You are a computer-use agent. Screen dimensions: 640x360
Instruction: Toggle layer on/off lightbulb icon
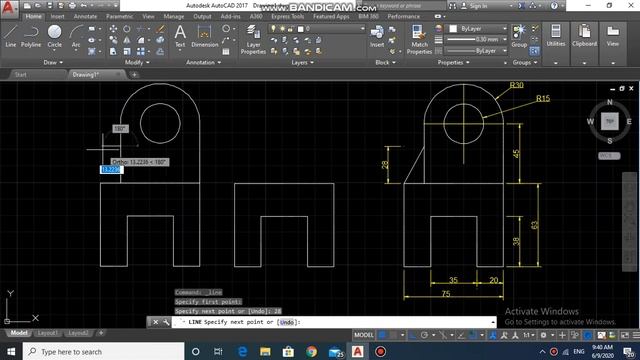coord(273,29)
